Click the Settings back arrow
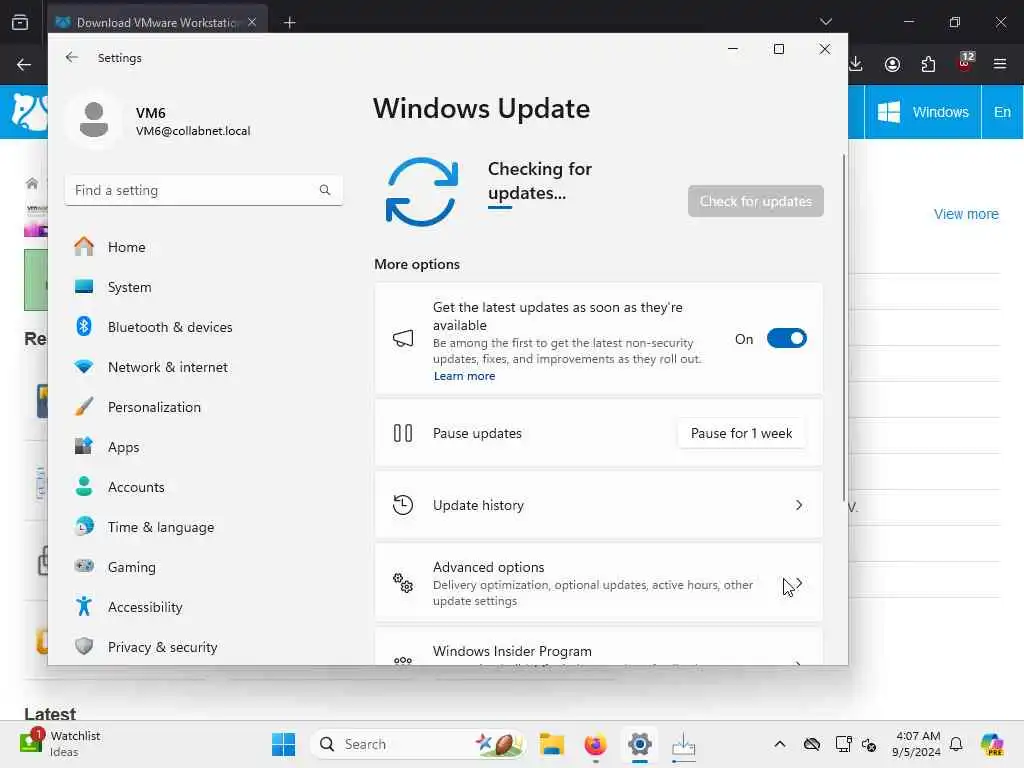 72,57
